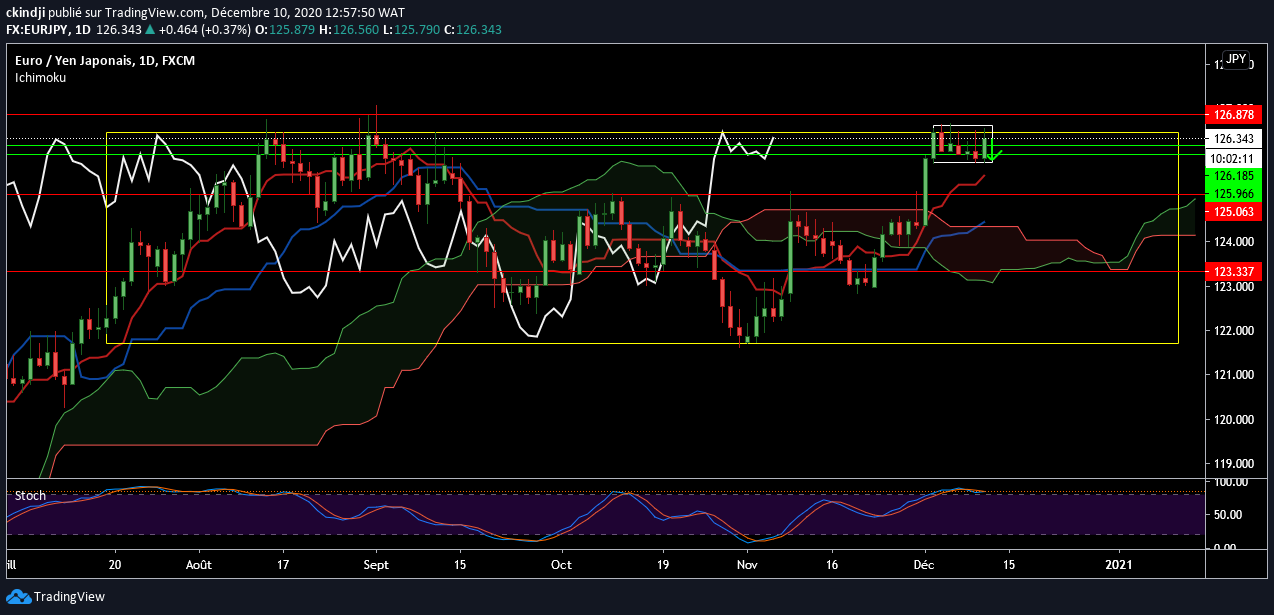Click the Stoch indicator label
This screenshot has width=1274, height=615.
tap(29, 495)
